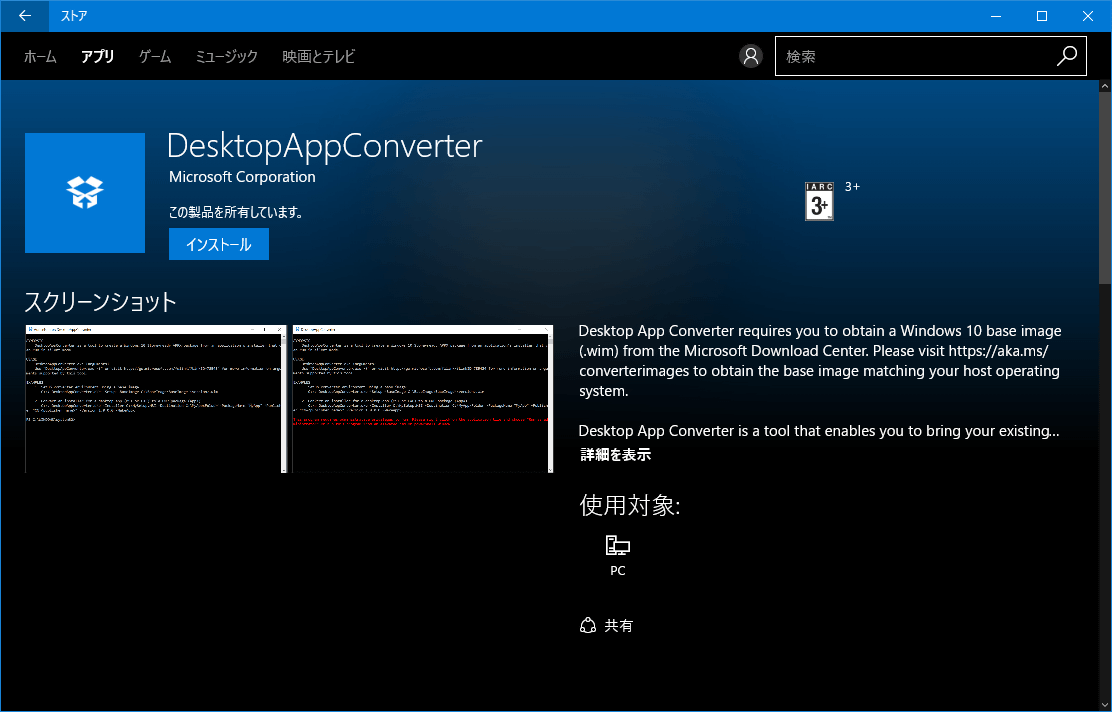Click the PC device icon
Image resolution: width=1112 pixels, height=712 pixels.
coord(618,545)
